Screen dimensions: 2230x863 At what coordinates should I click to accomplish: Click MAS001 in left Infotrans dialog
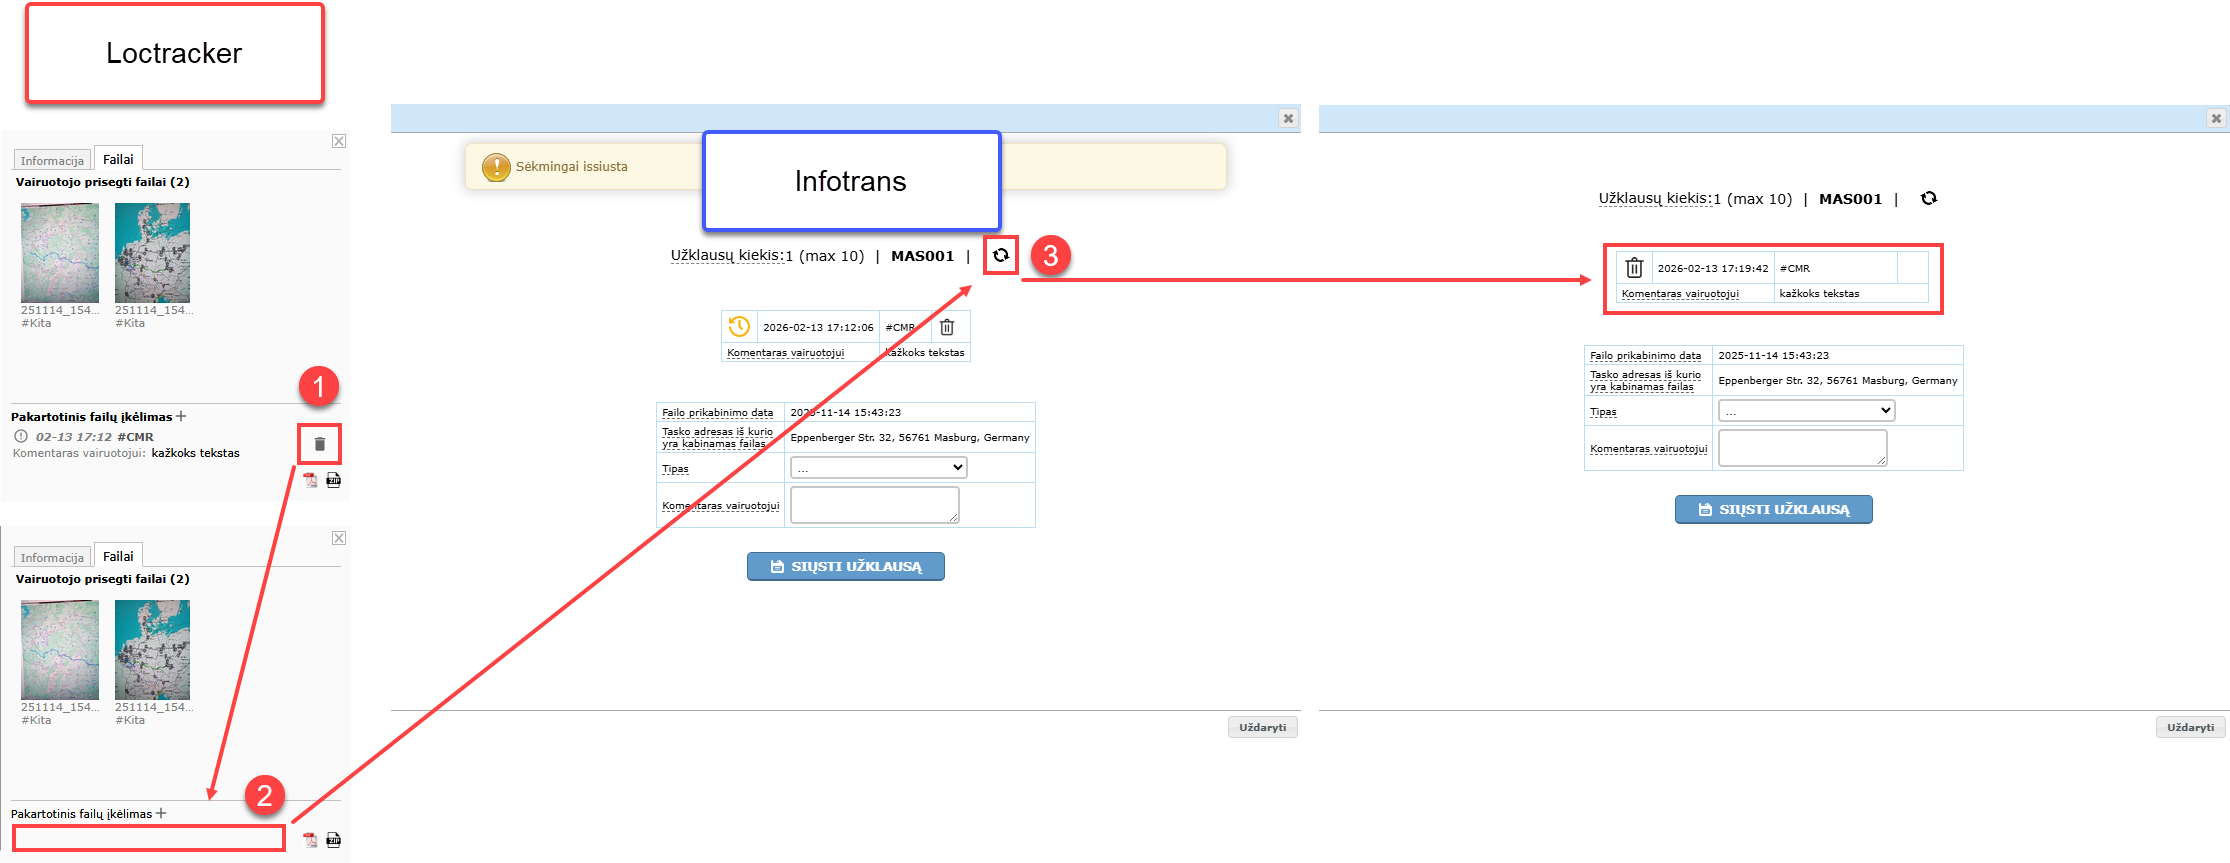(922, 256)
